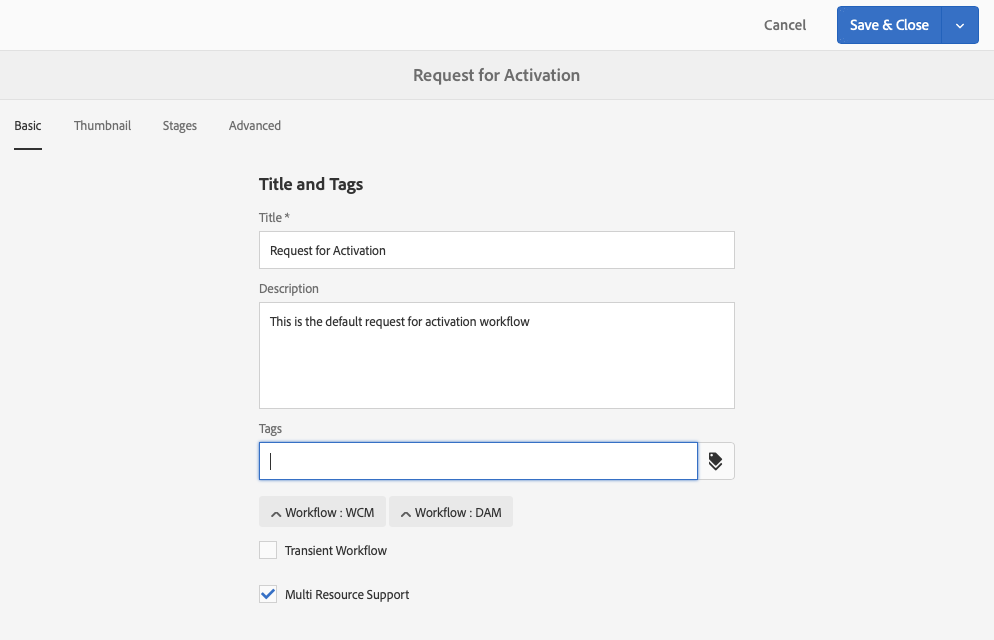Screen dimensions: 994x640
Task: Click the chevron icon on Workflow : DAM tag
Action: (405, 513)
